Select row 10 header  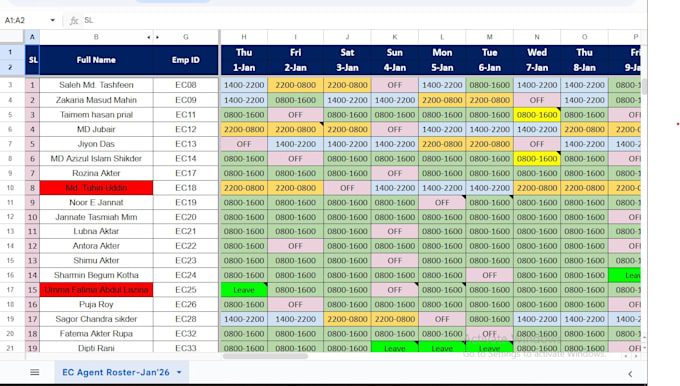[x=10, y=188]
